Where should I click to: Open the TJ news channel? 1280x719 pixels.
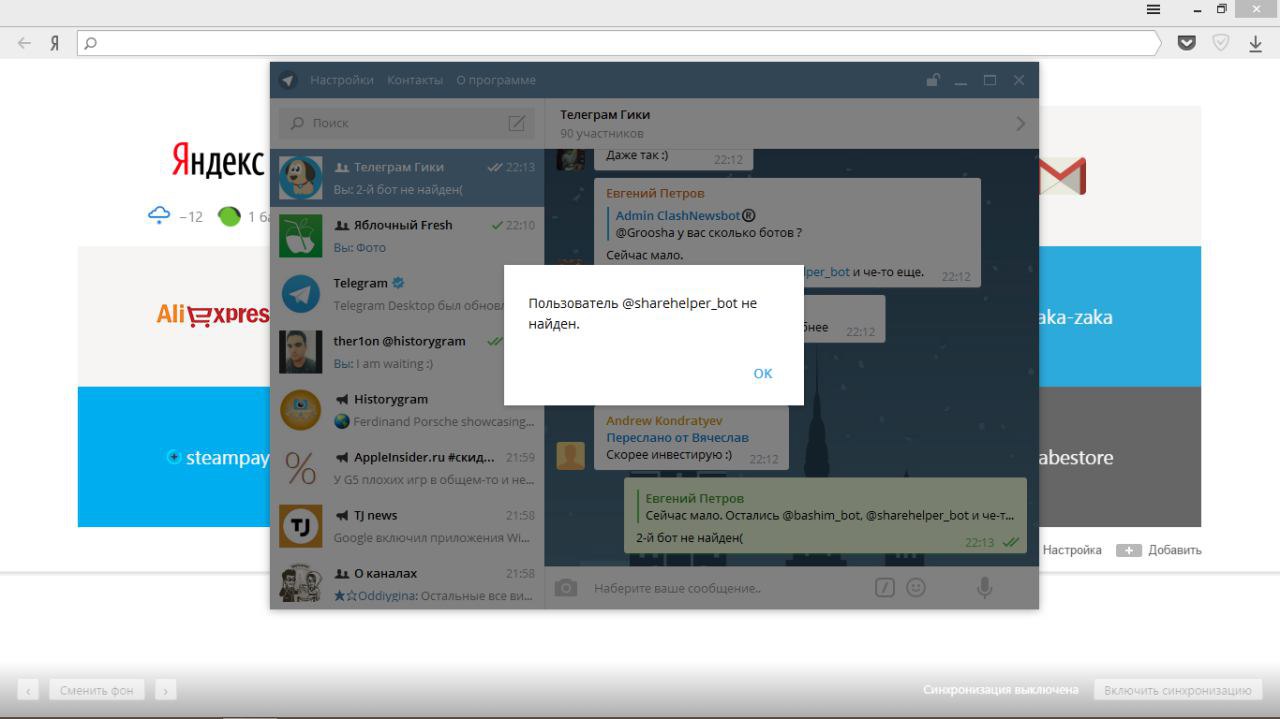coord(407,526)
